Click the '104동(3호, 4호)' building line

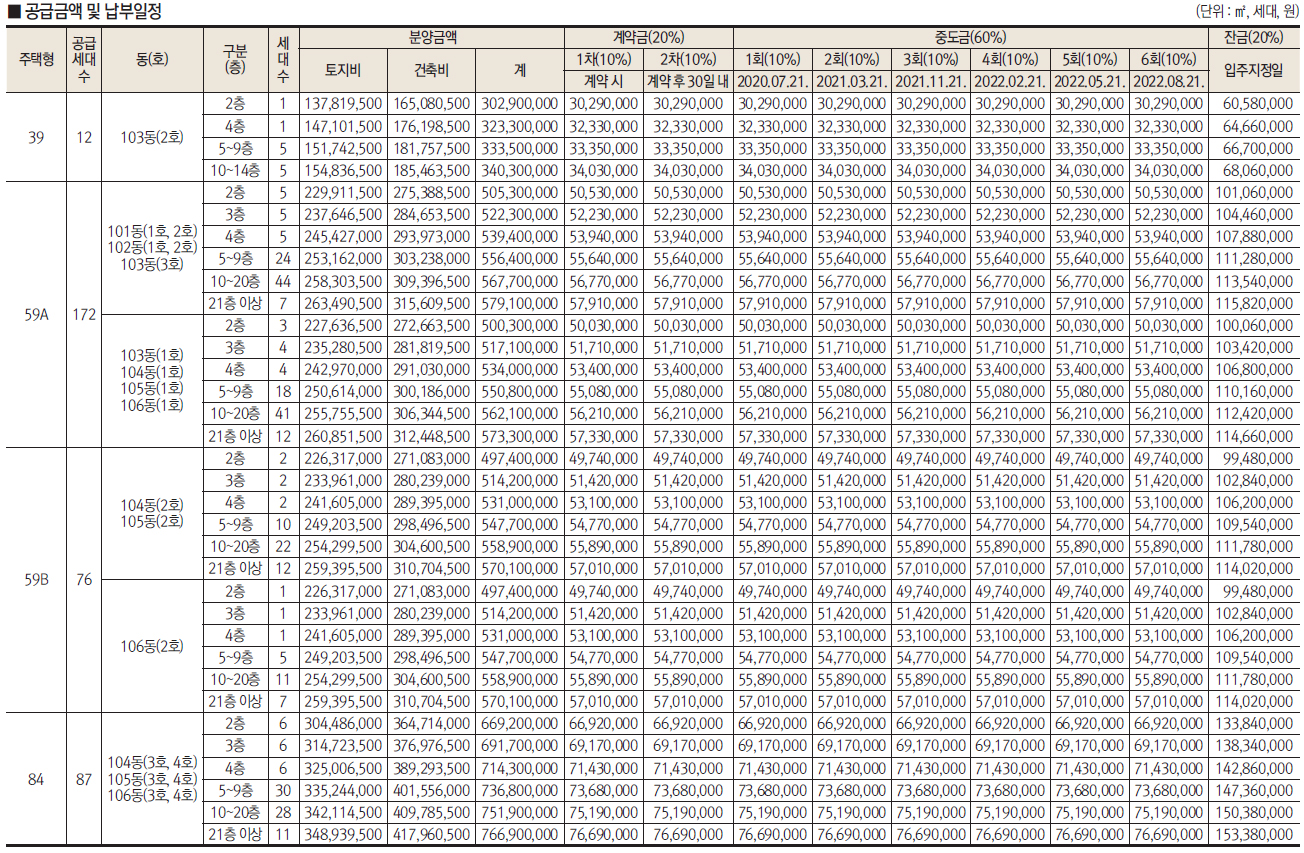click(152, 763)
